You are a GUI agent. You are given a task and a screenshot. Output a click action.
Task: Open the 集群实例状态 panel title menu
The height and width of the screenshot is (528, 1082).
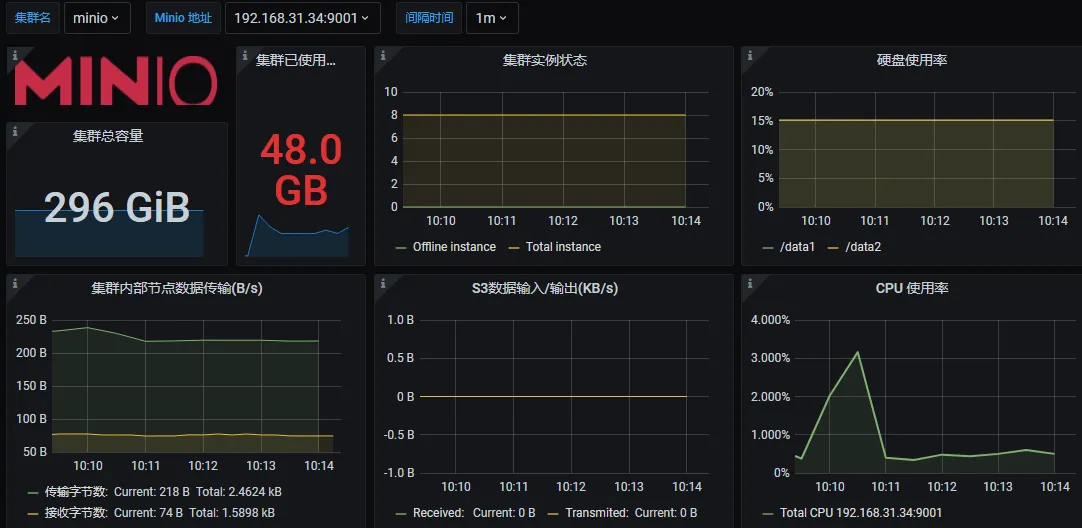coord(544,60)
